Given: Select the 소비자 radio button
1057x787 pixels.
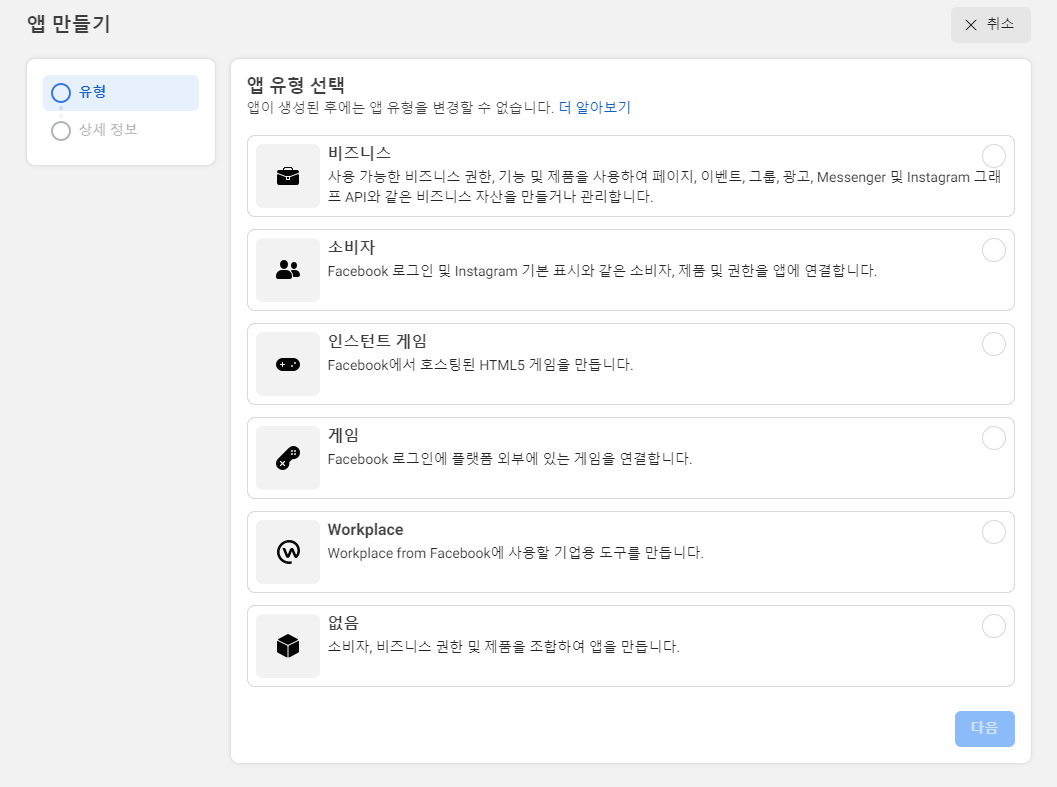Looking at the screenshot, I should tap(994, 250).
